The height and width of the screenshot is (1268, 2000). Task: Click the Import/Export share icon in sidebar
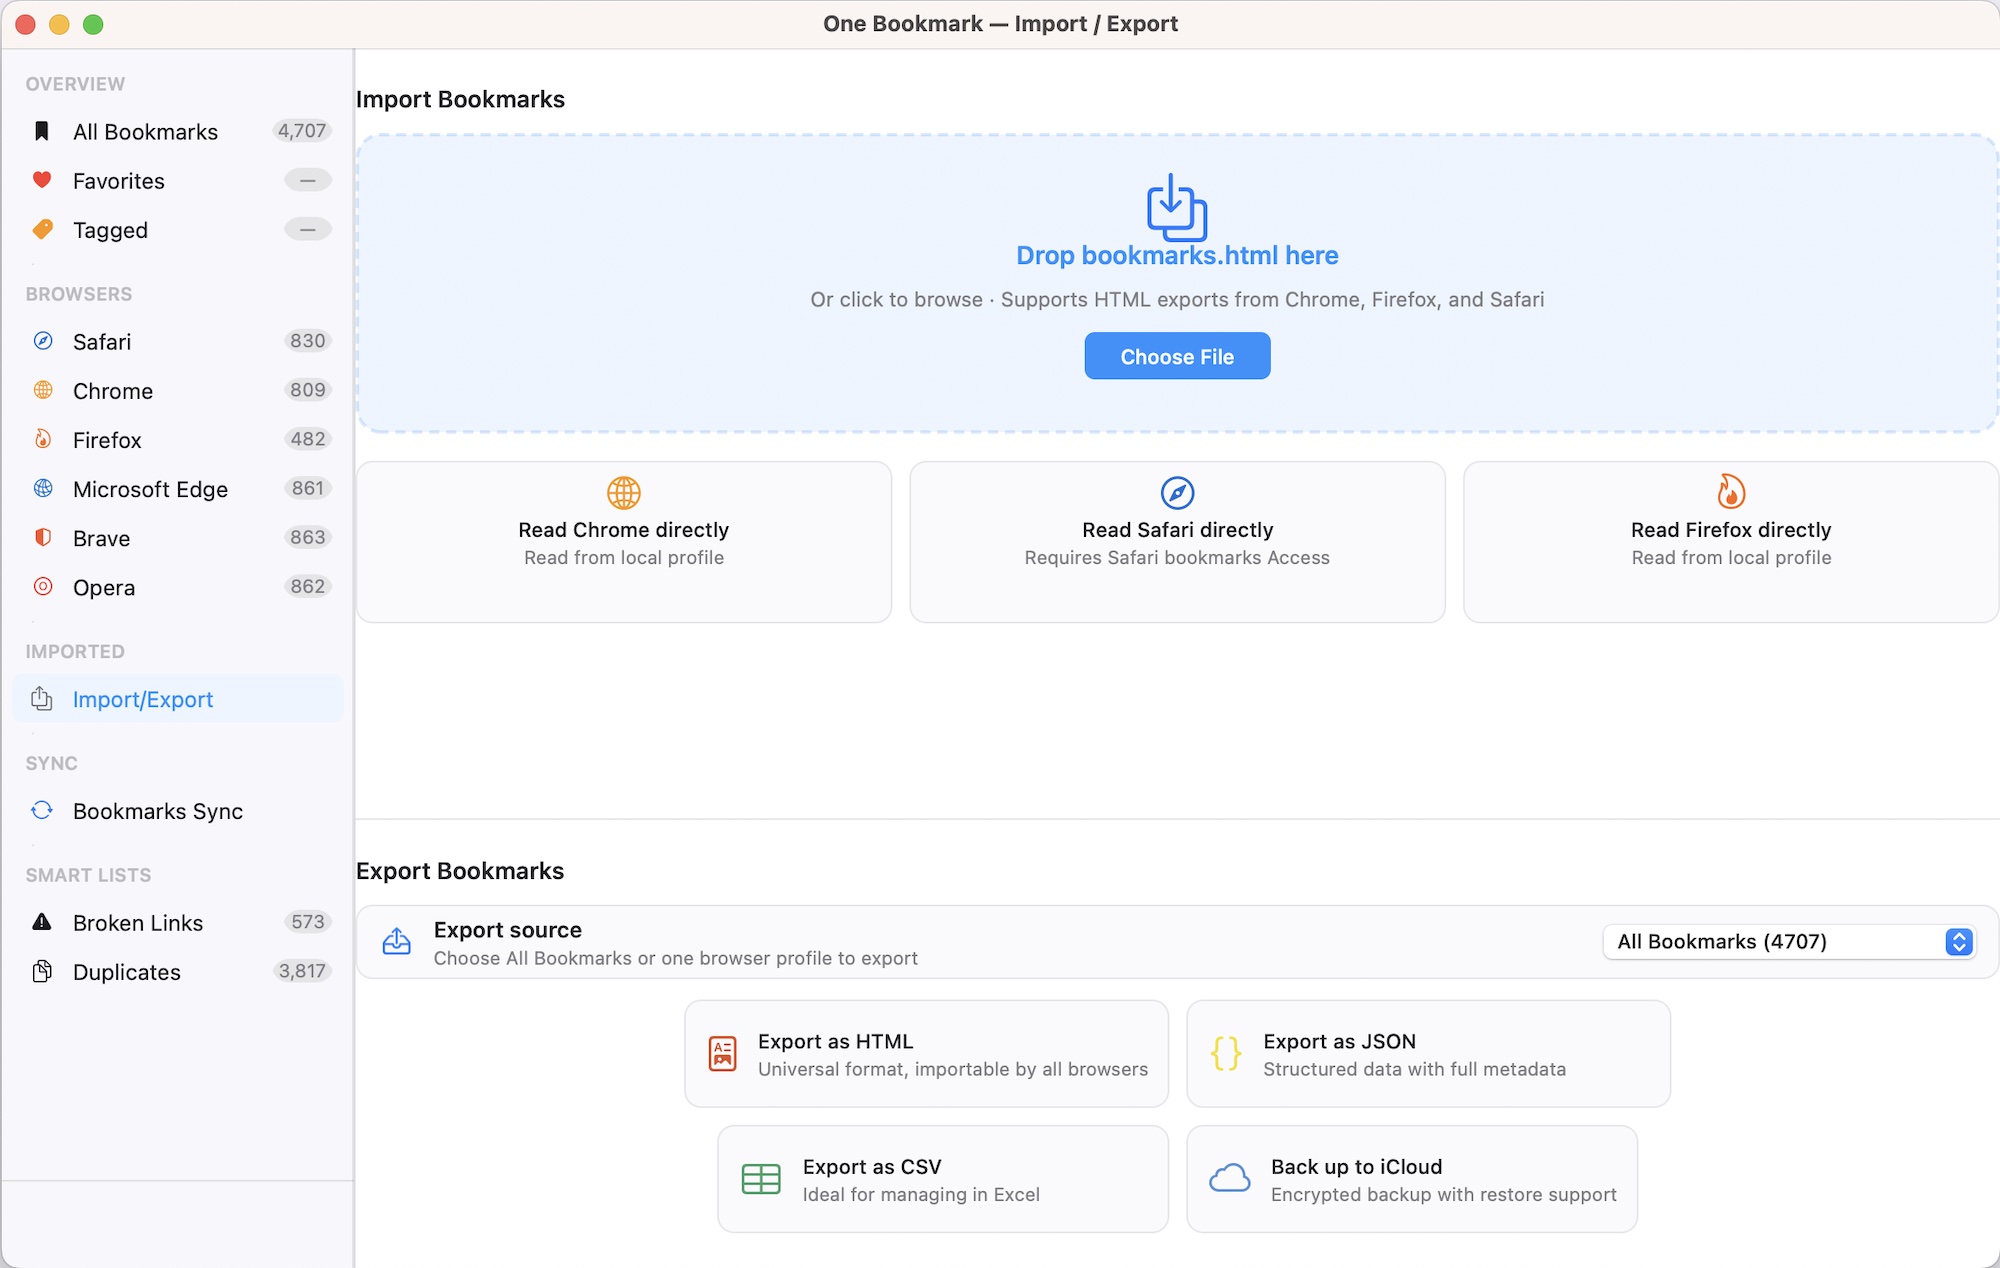(x=42, y=698)
